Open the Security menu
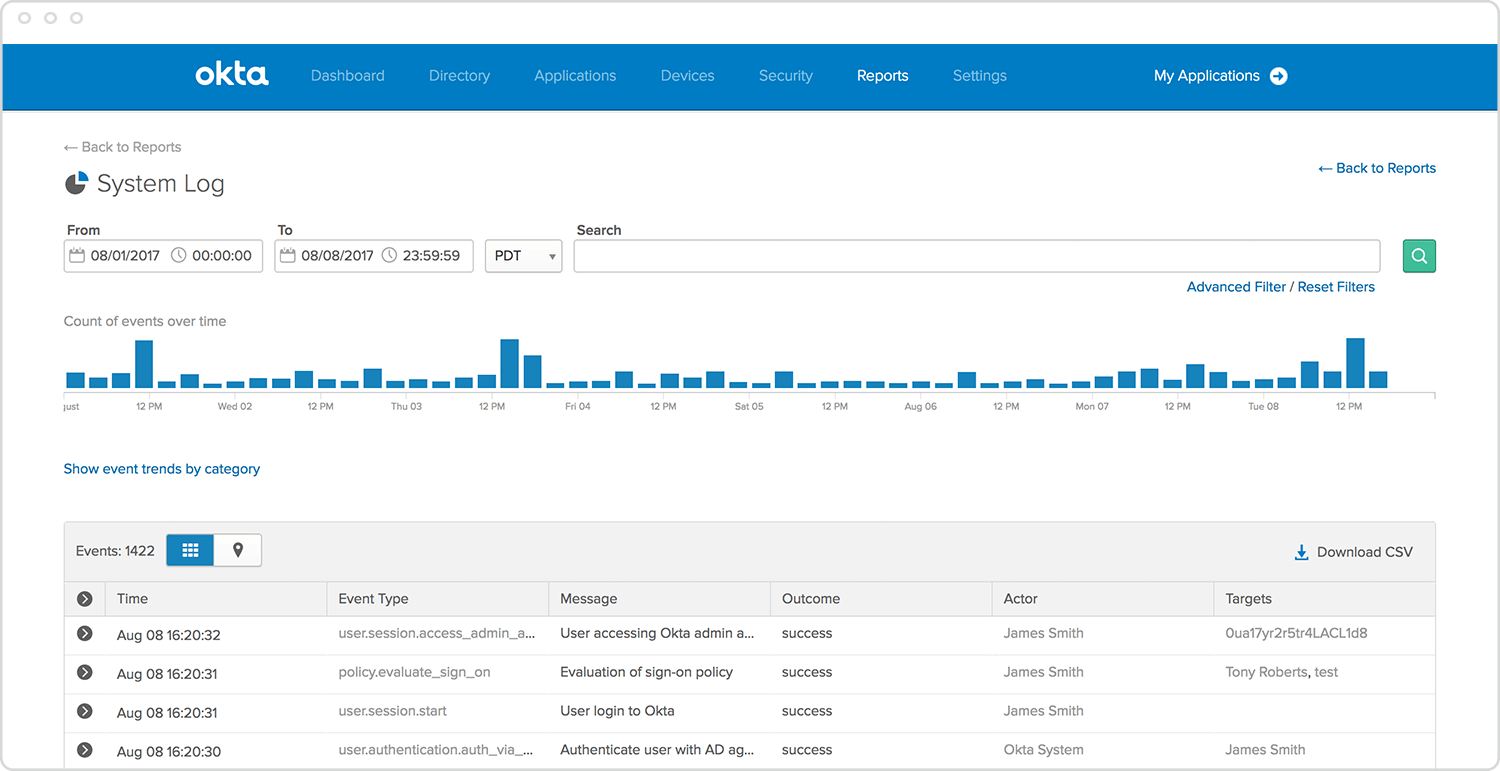This screenshot has width=1500, height=771. (785, 76)
